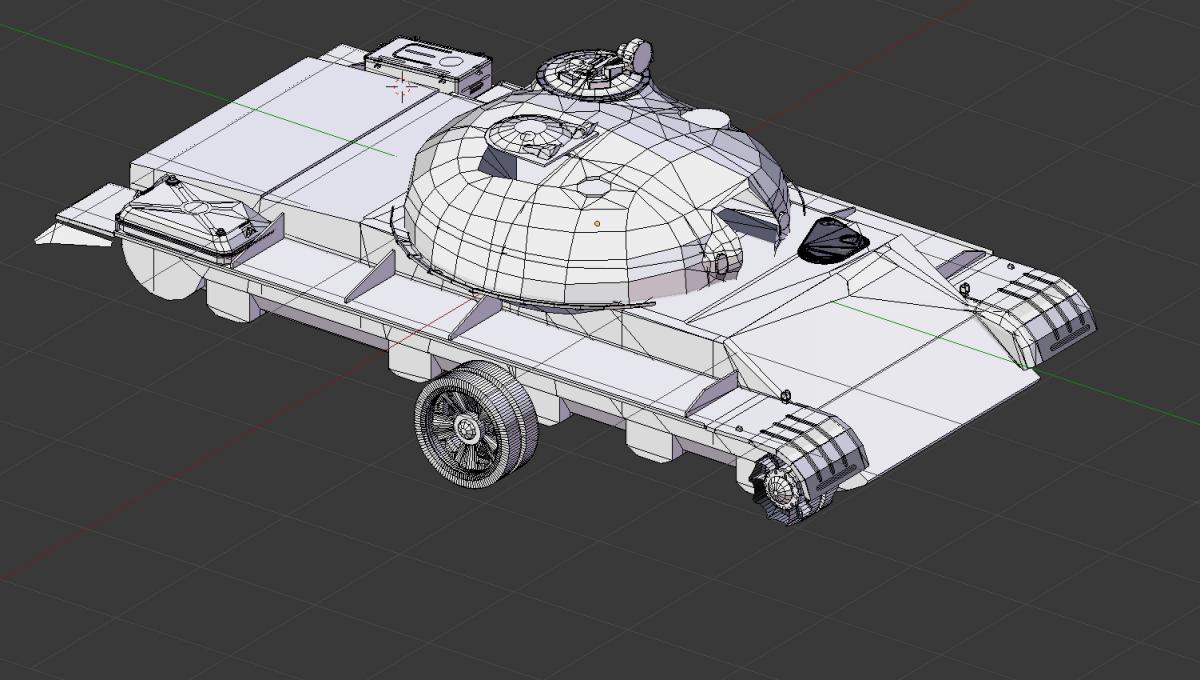
Task: Select the far ribbed front fender
Action: 1045,312
